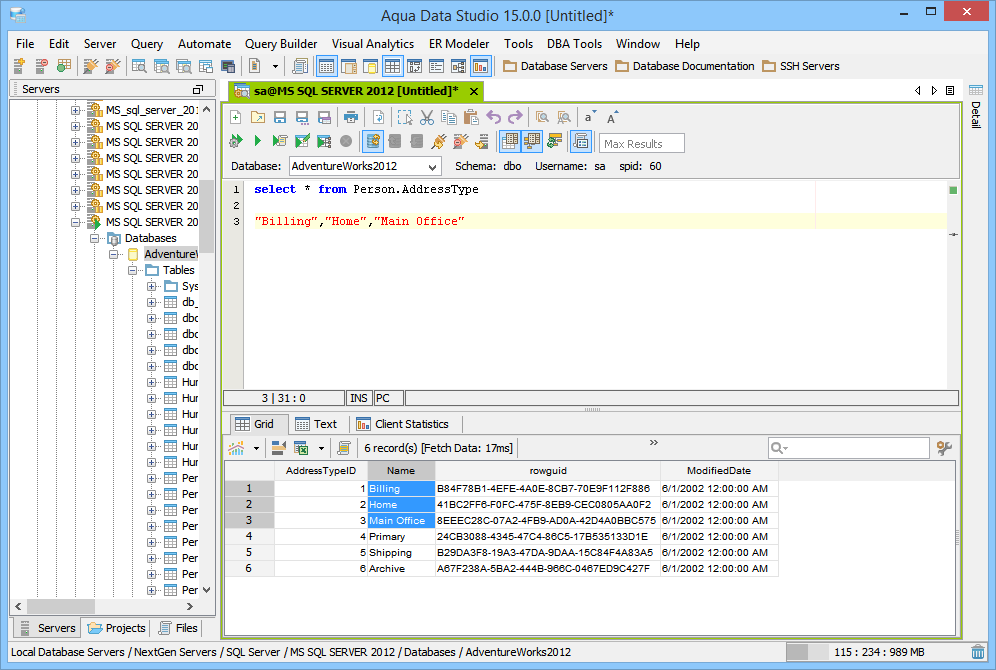Viewport: 996px width, 670px height.
Task: Click the grey Stop execution circle icon
Action: 346,141
